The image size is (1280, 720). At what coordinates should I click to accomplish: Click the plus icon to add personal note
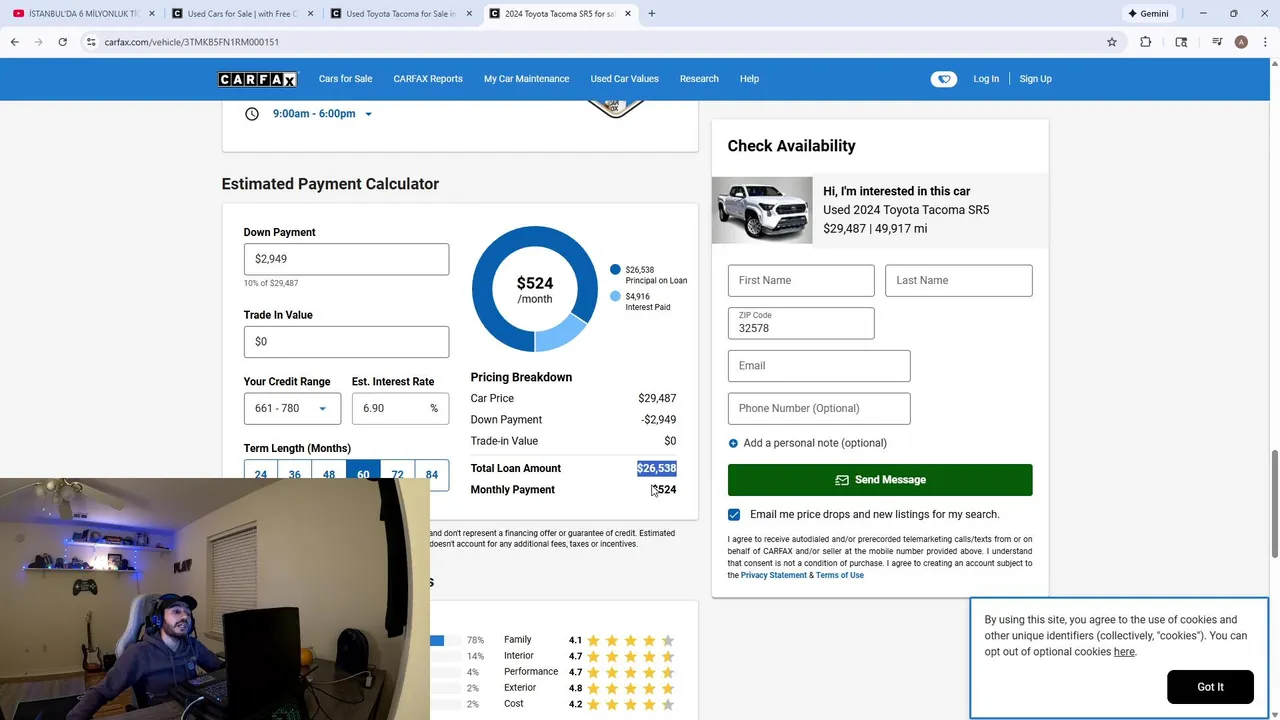click(733, 443)
